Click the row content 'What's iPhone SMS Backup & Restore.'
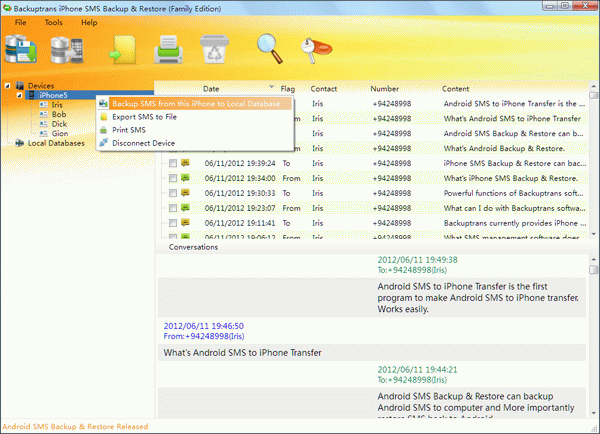 [510, 178]
